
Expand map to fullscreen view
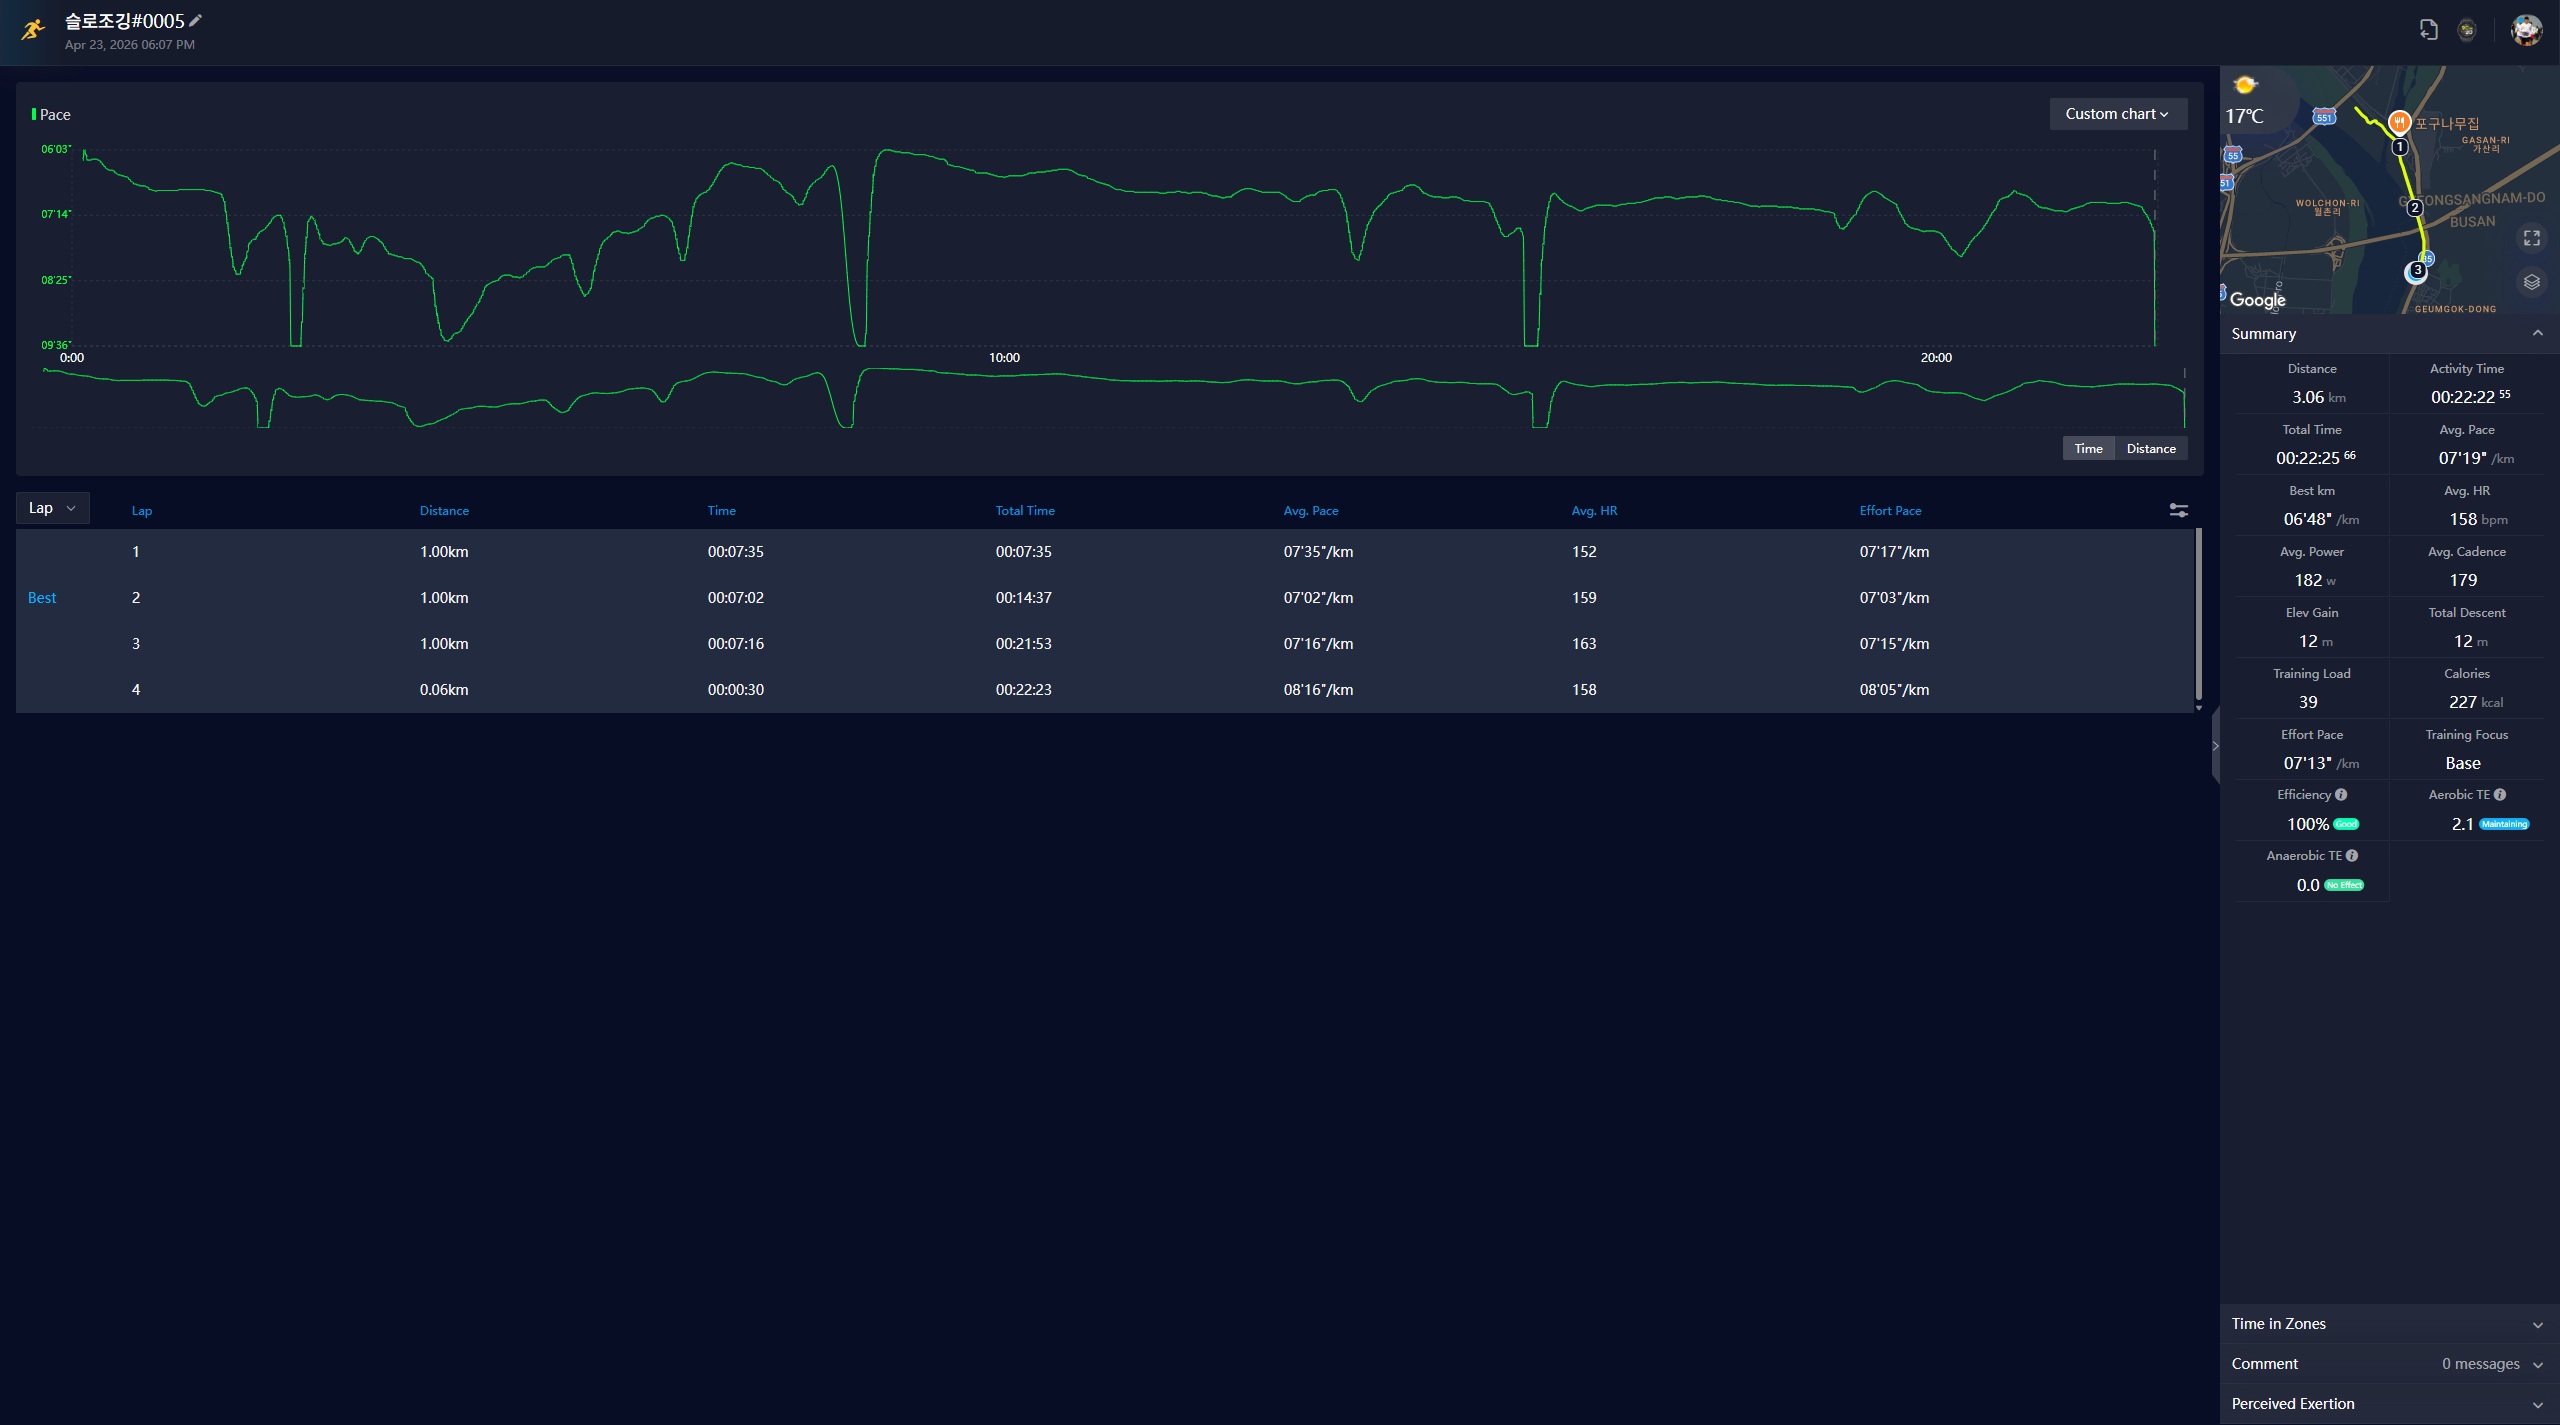2531,238
